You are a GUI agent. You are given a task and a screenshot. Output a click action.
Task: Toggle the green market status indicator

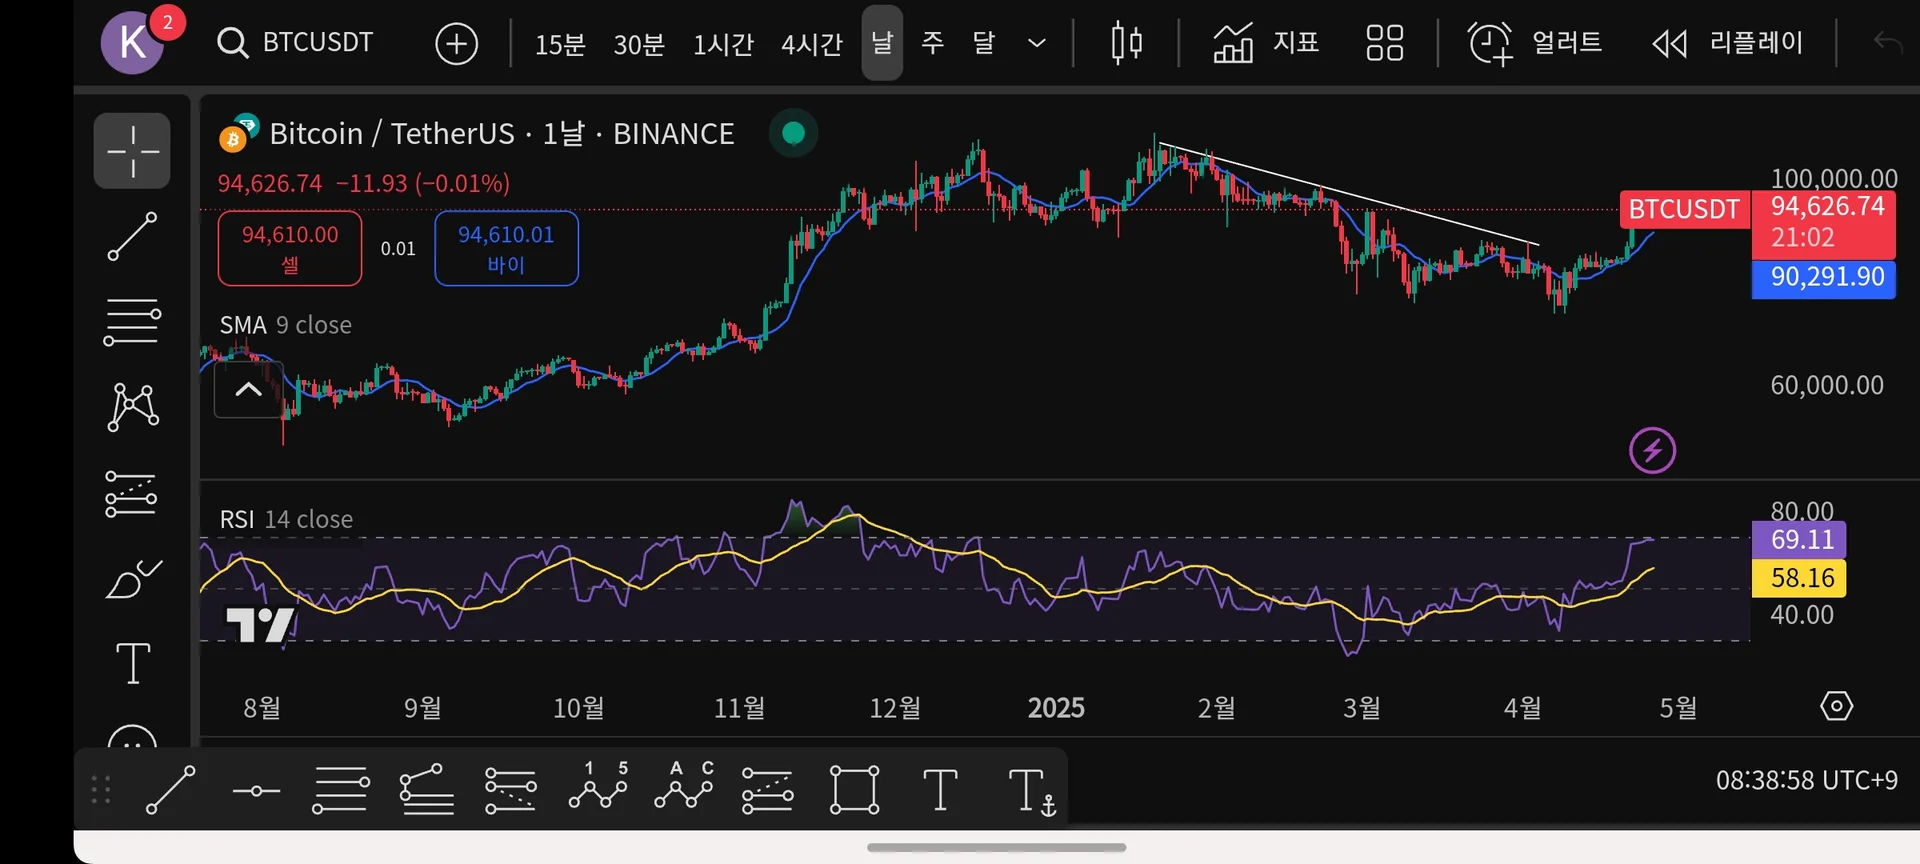793,133
